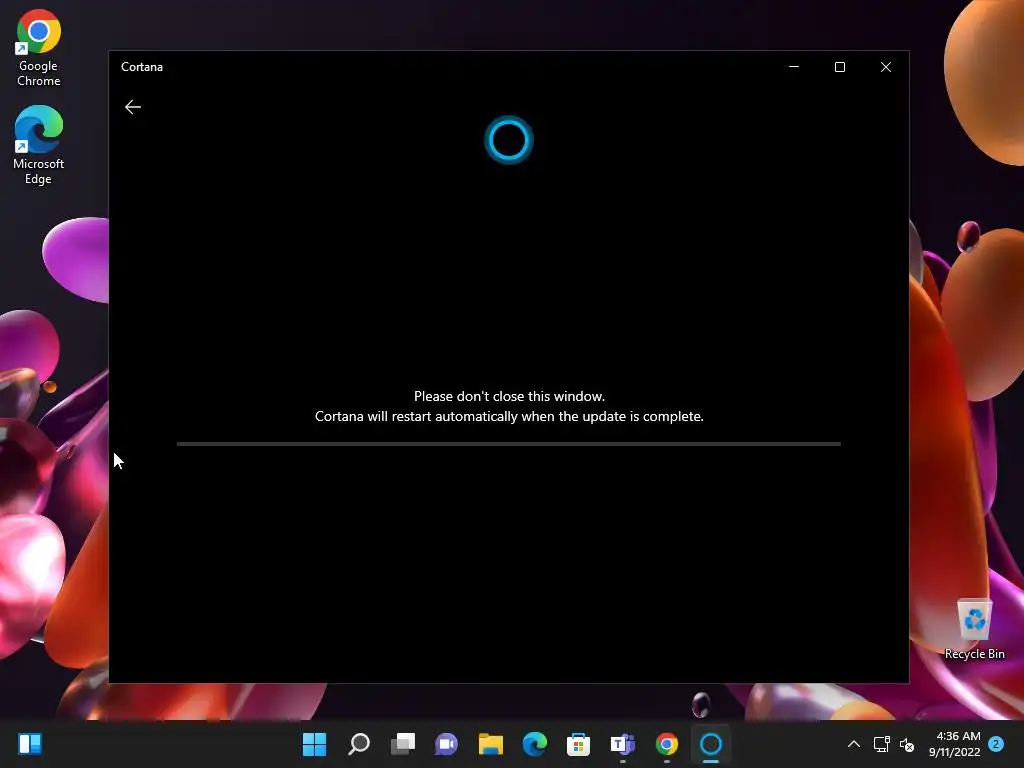Click the Cortana window title text

[x=142, y=67]
